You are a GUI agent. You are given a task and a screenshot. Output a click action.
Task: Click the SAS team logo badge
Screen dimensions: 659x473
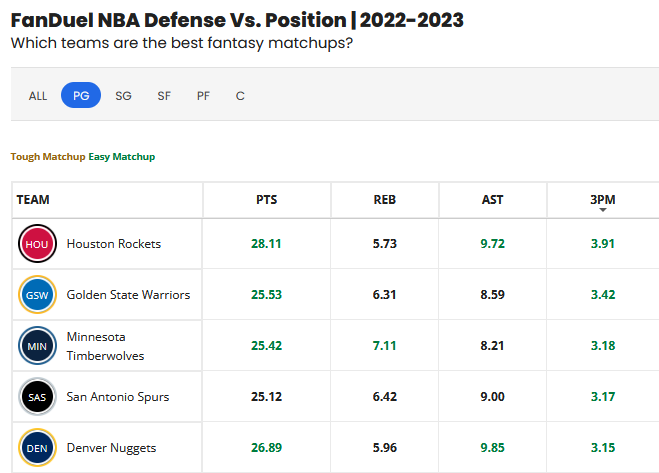37,397
